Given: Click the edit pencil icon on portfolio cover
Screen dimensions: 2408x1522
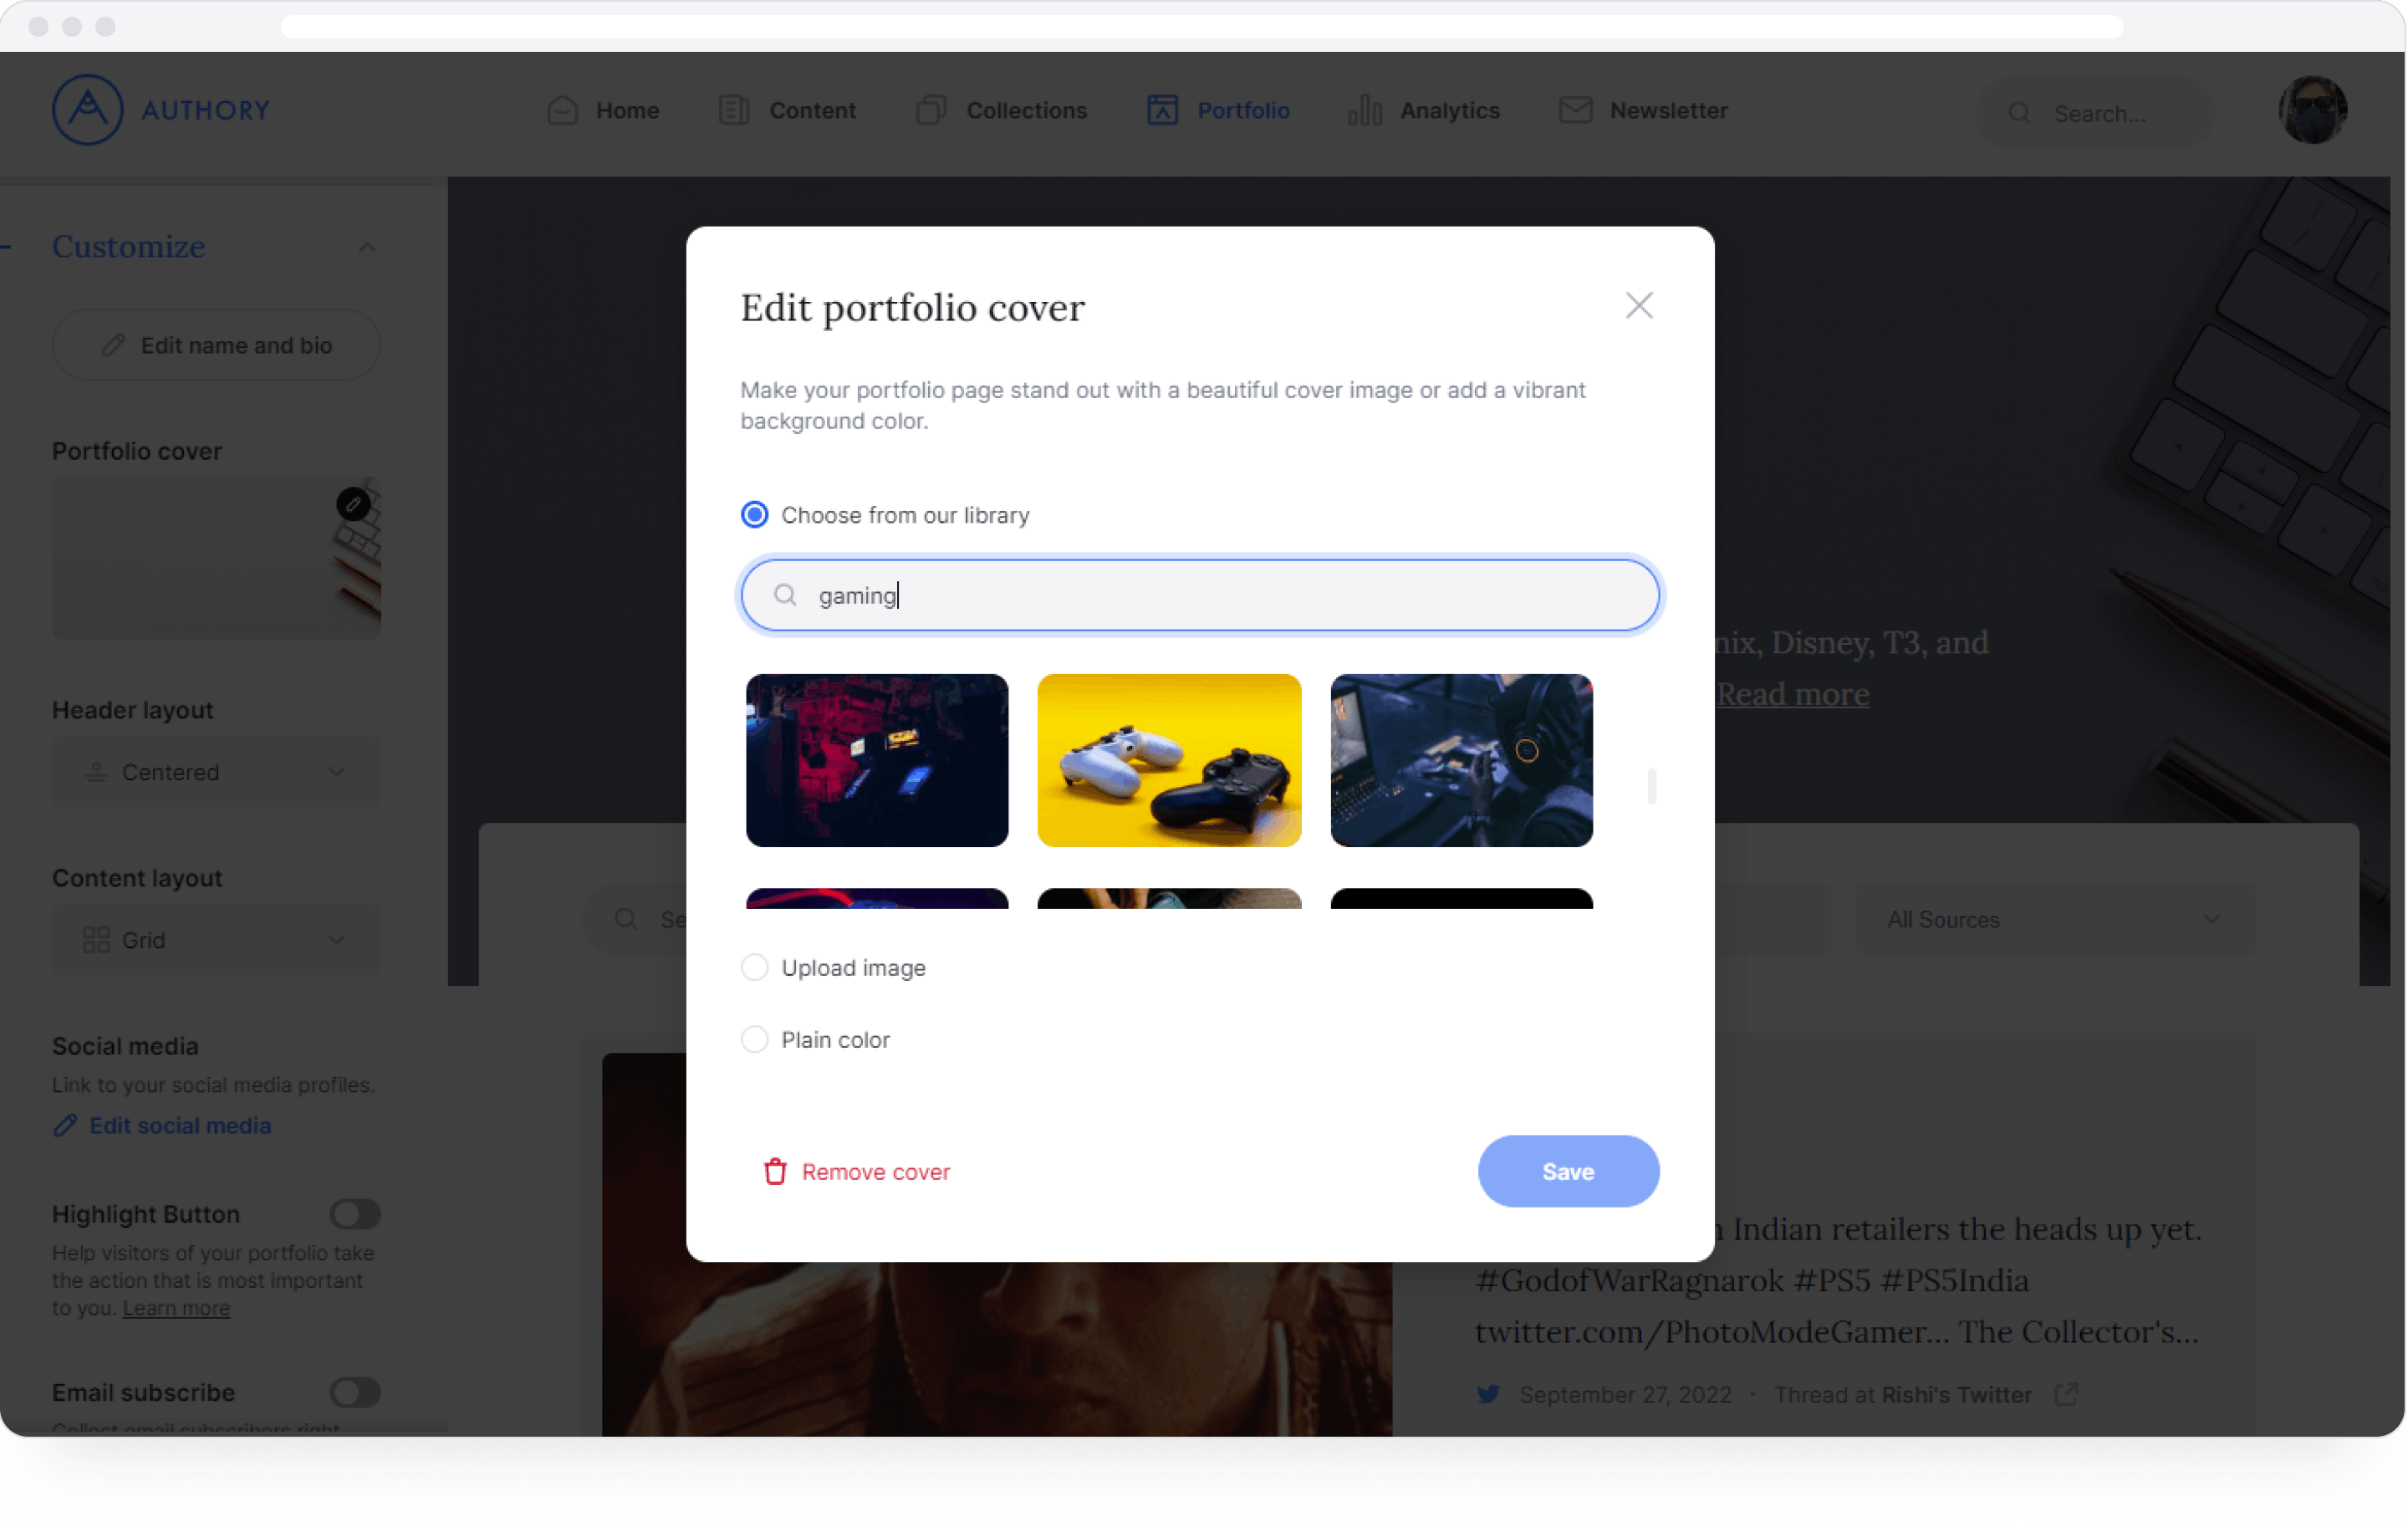Looking at the screenshot, I should (354, 503).
